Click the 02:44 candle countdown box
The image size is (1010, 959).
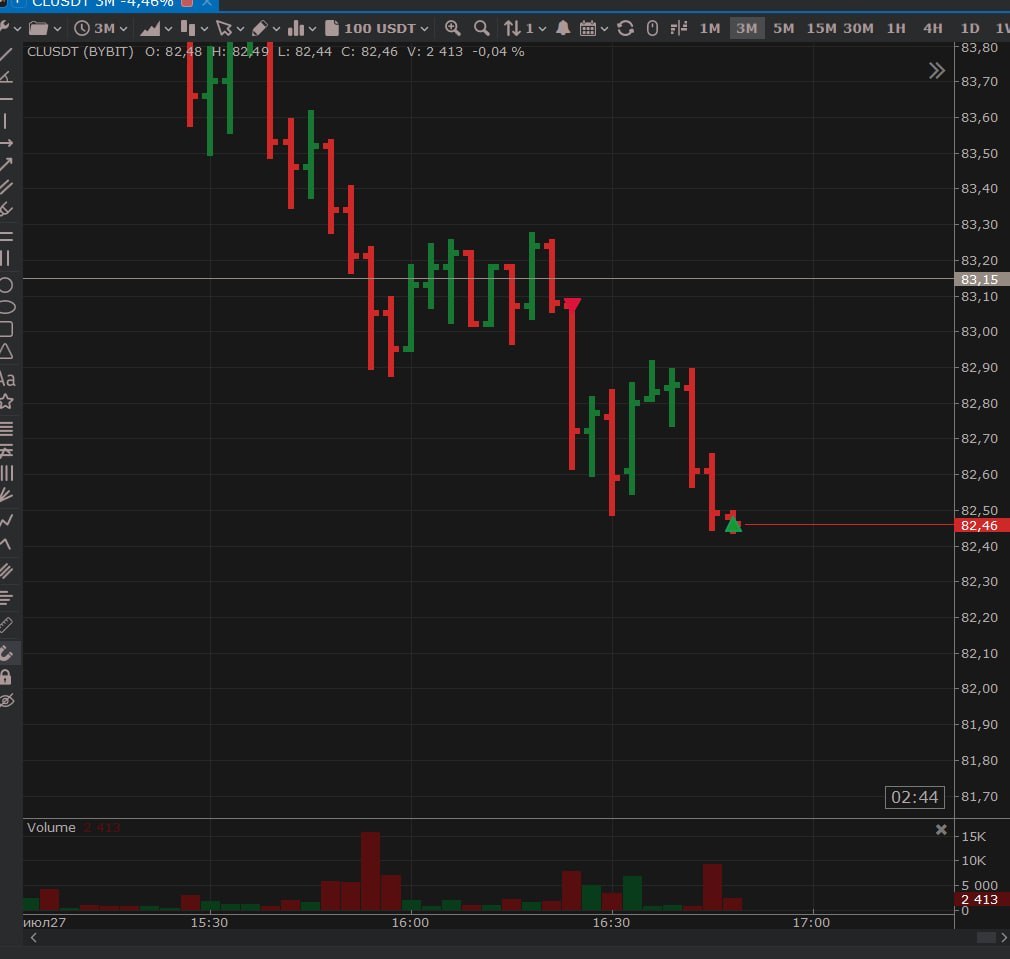(915, 797)
